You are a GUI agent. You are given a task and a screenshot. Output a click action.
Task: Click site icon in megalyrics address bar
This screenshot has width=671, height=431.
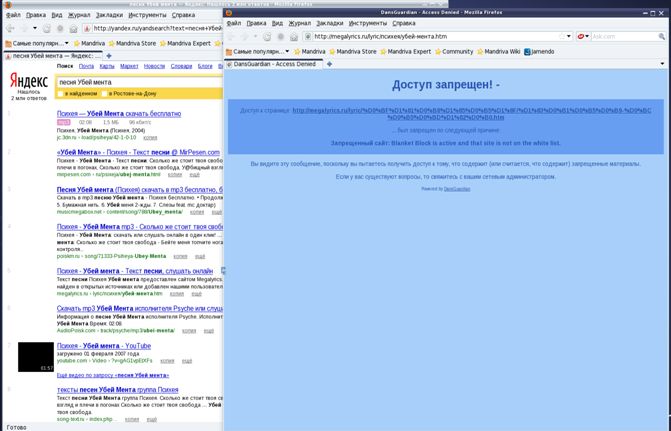point(308,37)
